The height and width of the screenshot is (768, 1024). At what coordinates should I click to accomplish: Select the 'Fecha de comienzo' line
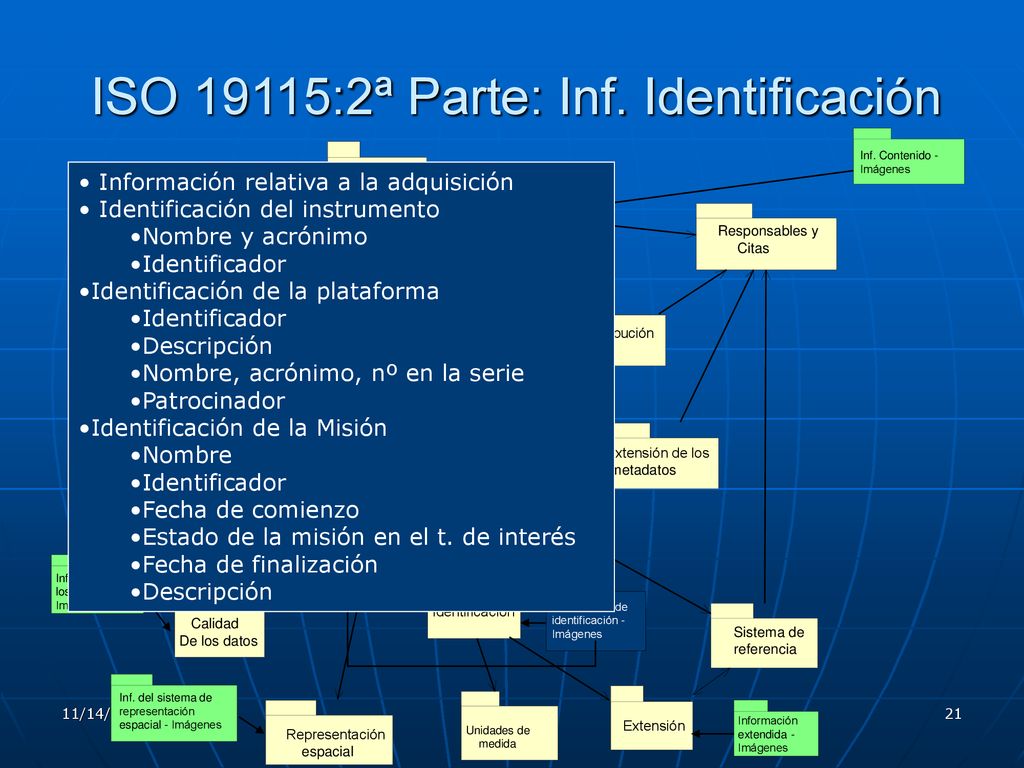(251, 509)
